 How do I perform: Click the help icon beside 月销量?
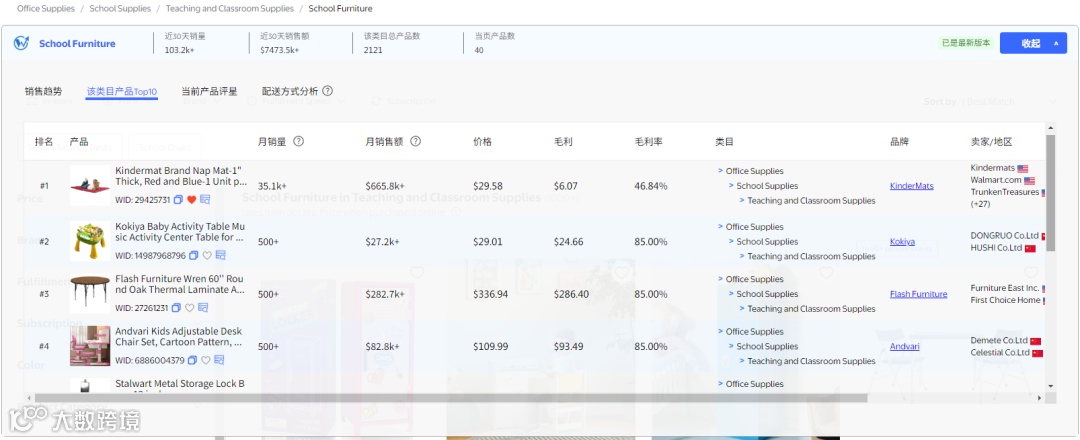pos(298,141)
